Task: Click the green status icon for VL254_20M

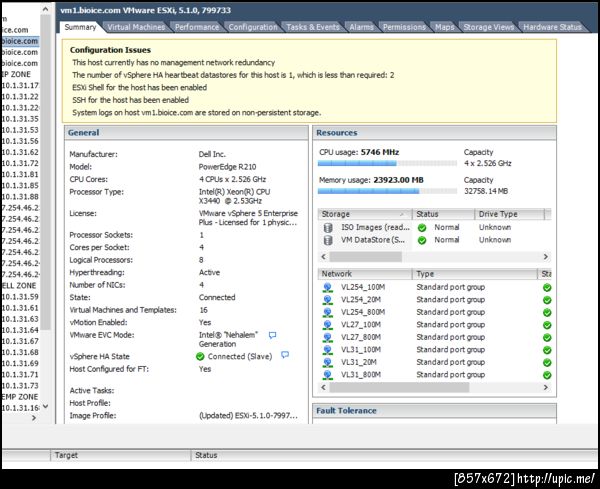Action: click(x=547, y=300)
